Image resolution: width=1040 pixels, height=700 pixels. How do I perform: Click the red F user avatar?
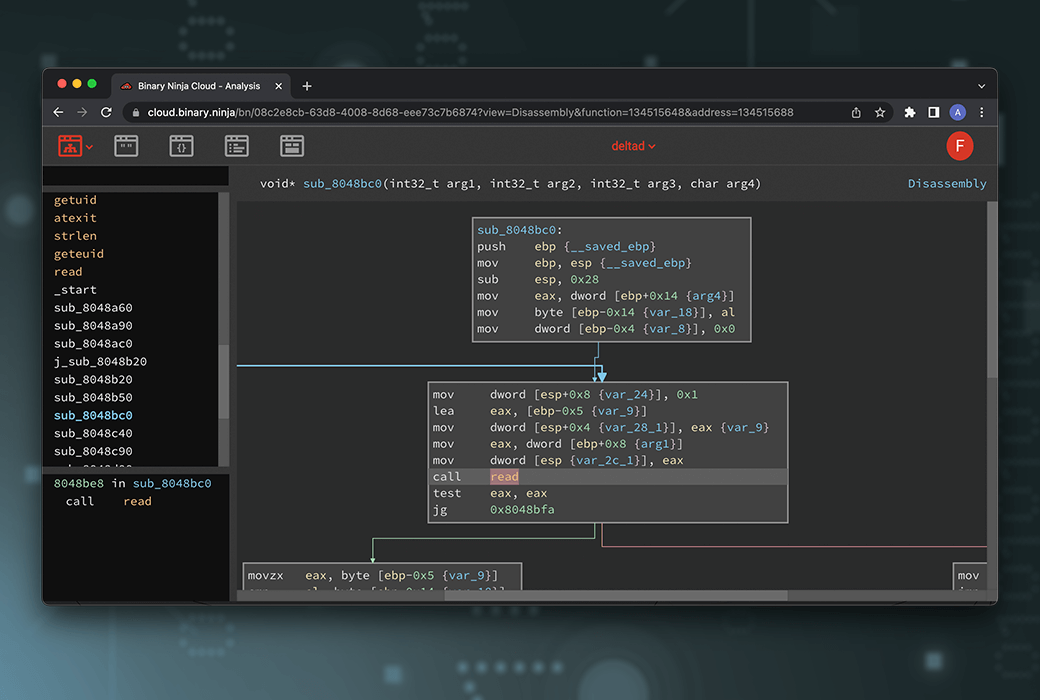click(x=959, y=146)
